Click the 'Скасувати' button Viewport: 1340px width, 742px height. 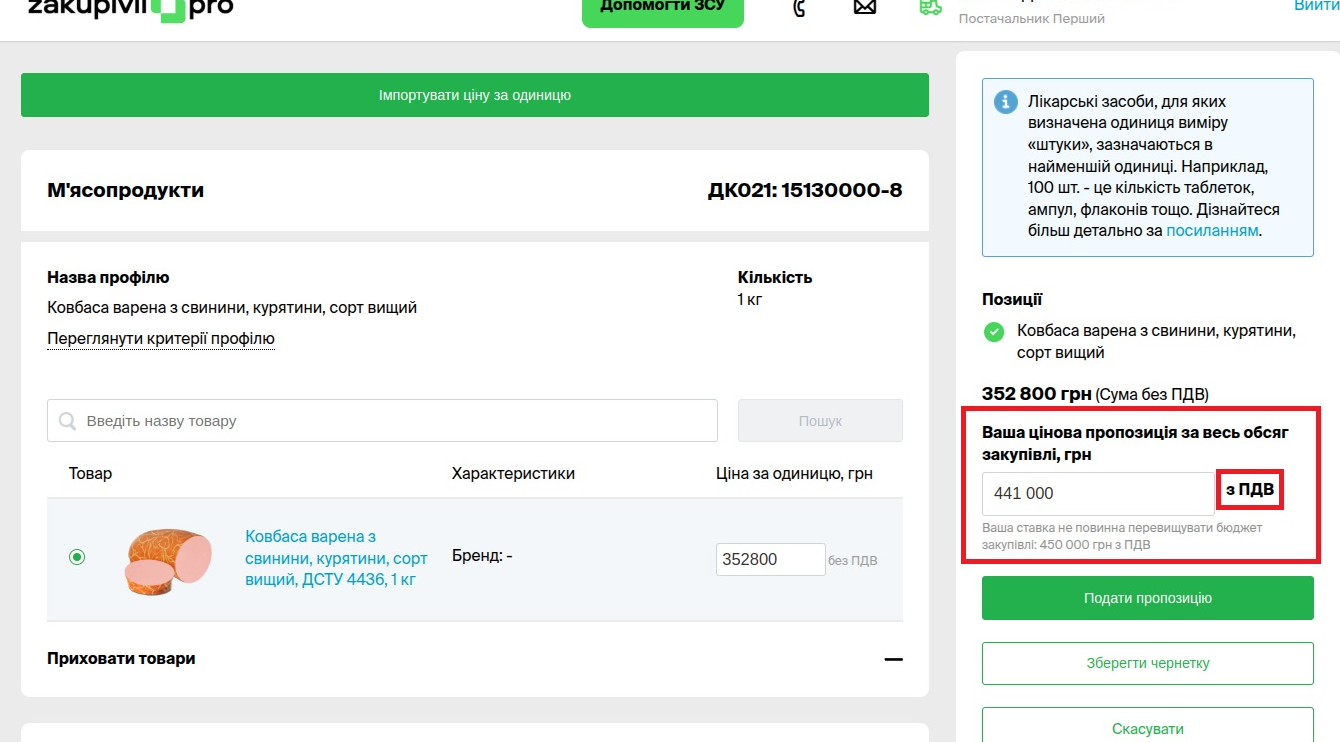click(x=1147, y=728)
